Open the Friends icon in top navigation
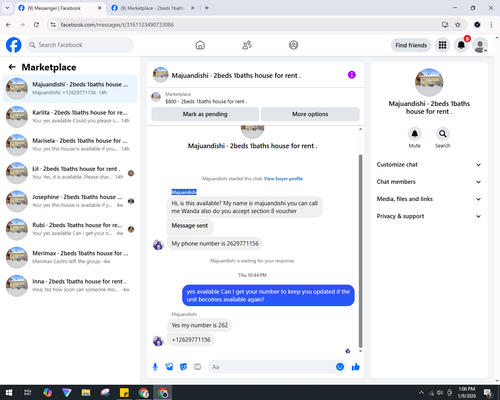The image size is (500, 400). pyautogui.click(x=247, y=45)
